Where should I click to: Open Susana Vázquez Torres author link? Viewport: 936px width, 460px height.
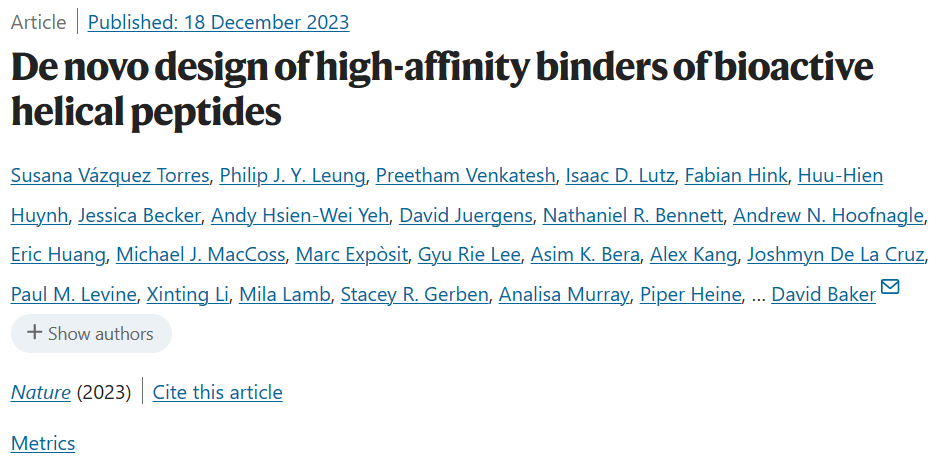(110, 176)
